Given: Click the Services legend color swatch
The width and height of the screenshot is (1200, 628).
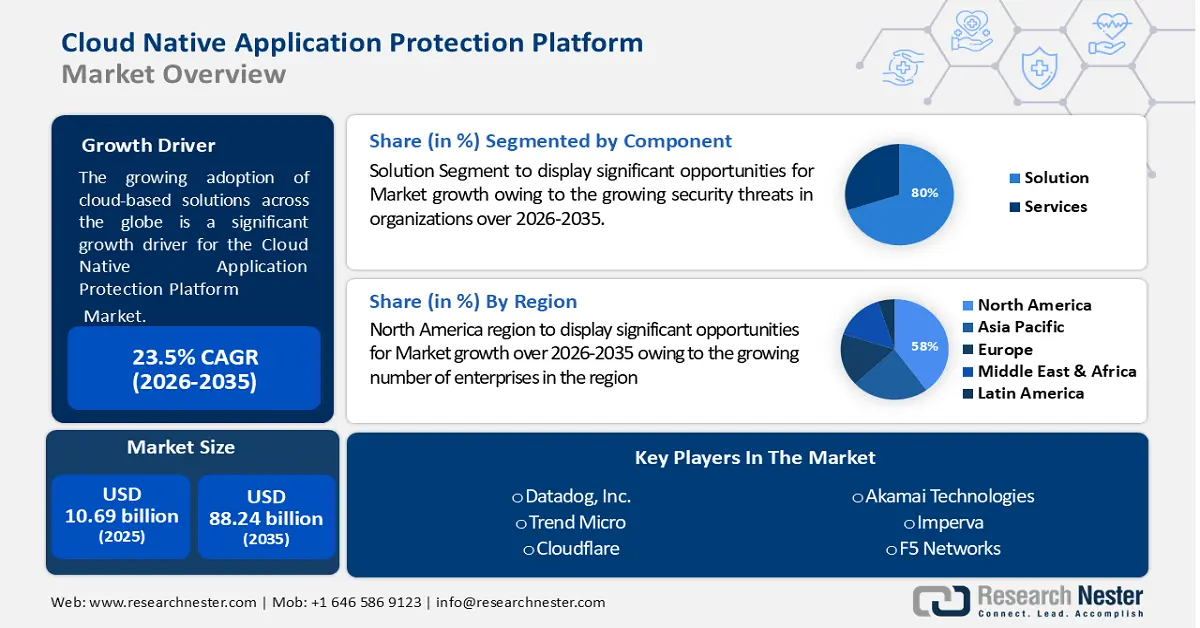Looking at the screenshot, I should (x=1015, y=207).
